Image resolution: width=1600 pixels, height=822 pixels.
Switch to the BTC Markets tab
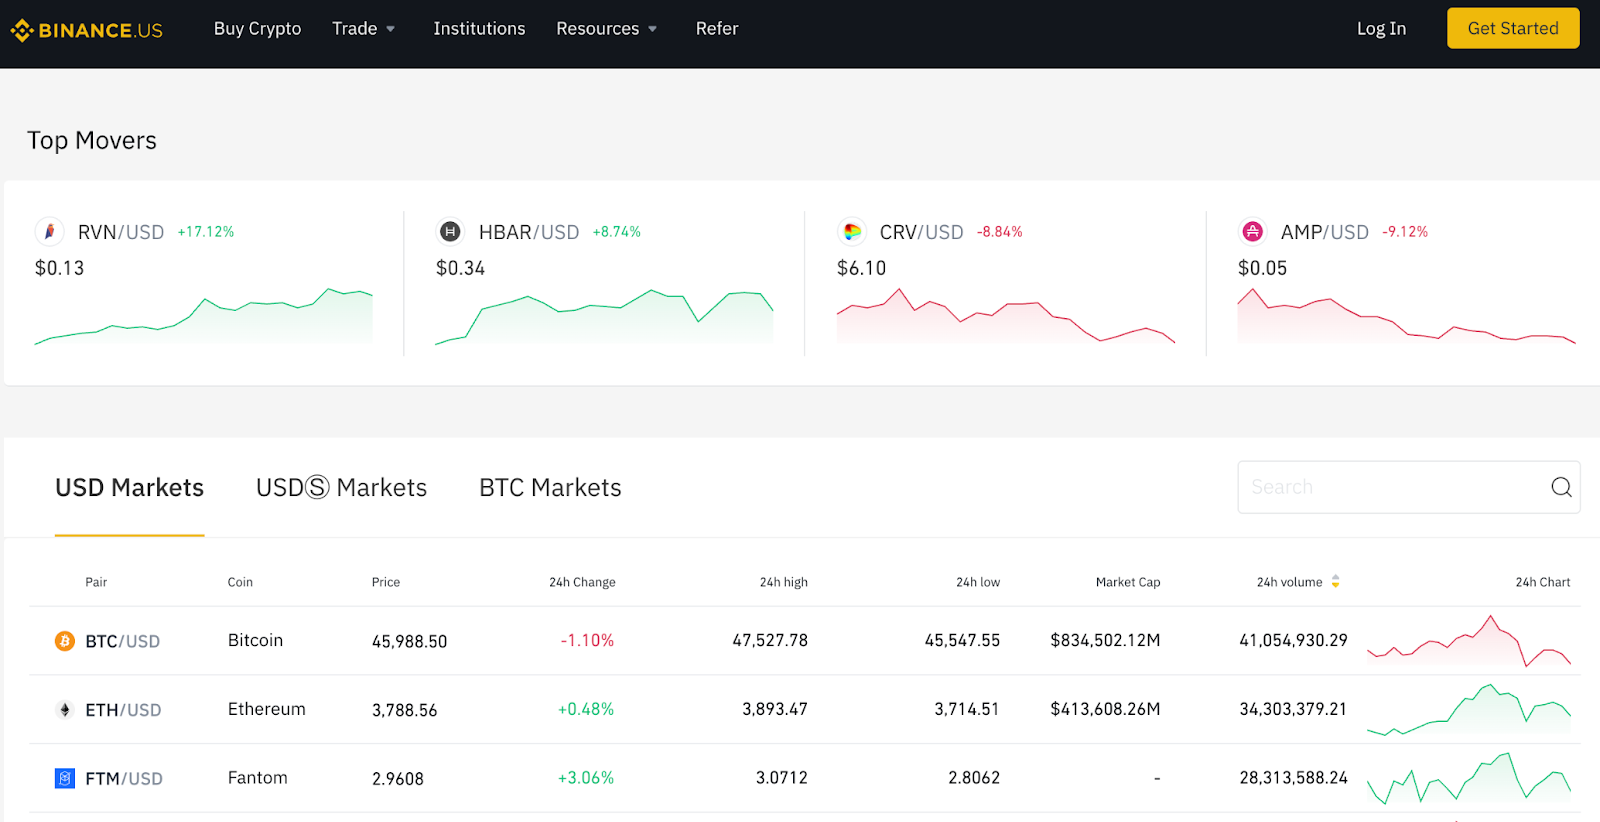pyautogui.click(x=550, y=488)
